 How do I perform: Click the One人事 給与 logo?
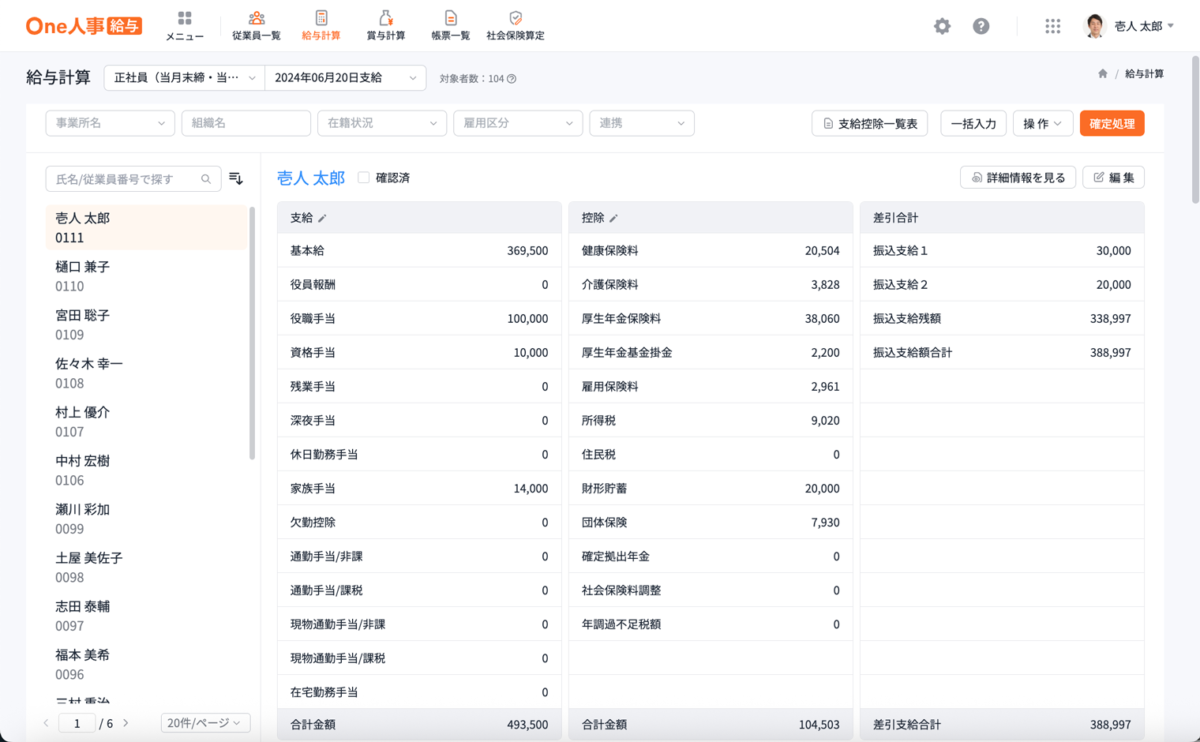click(x=83, y=26)
